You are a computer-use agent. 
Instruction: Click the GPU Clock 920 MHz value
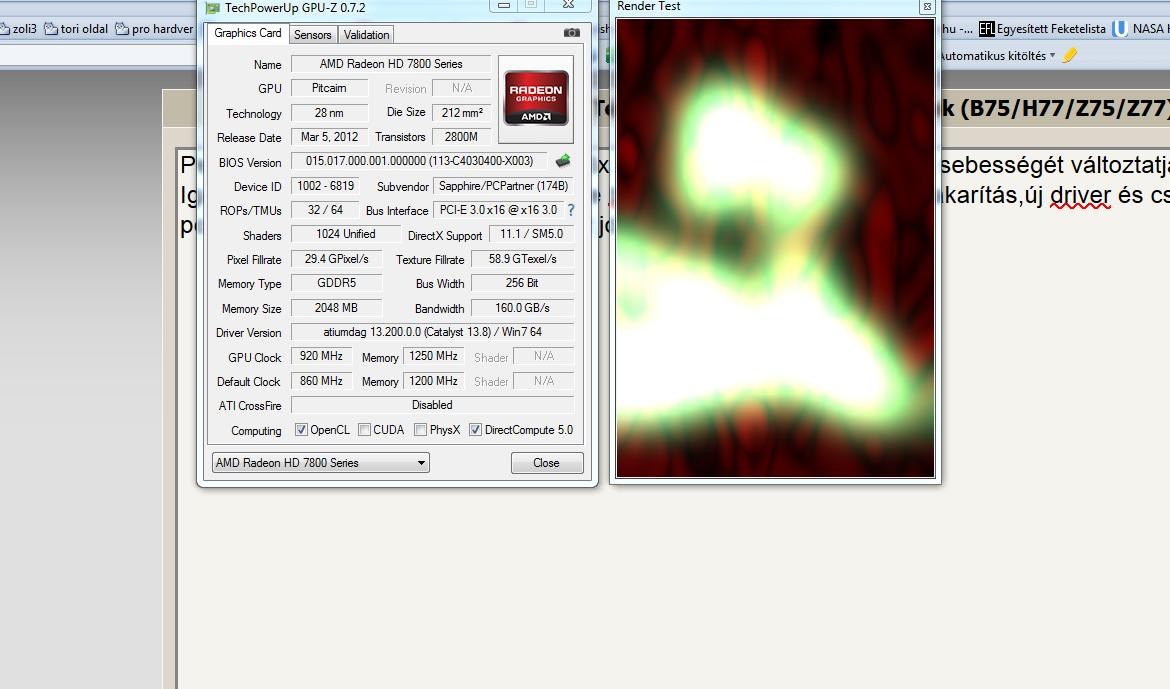[322, 356]
